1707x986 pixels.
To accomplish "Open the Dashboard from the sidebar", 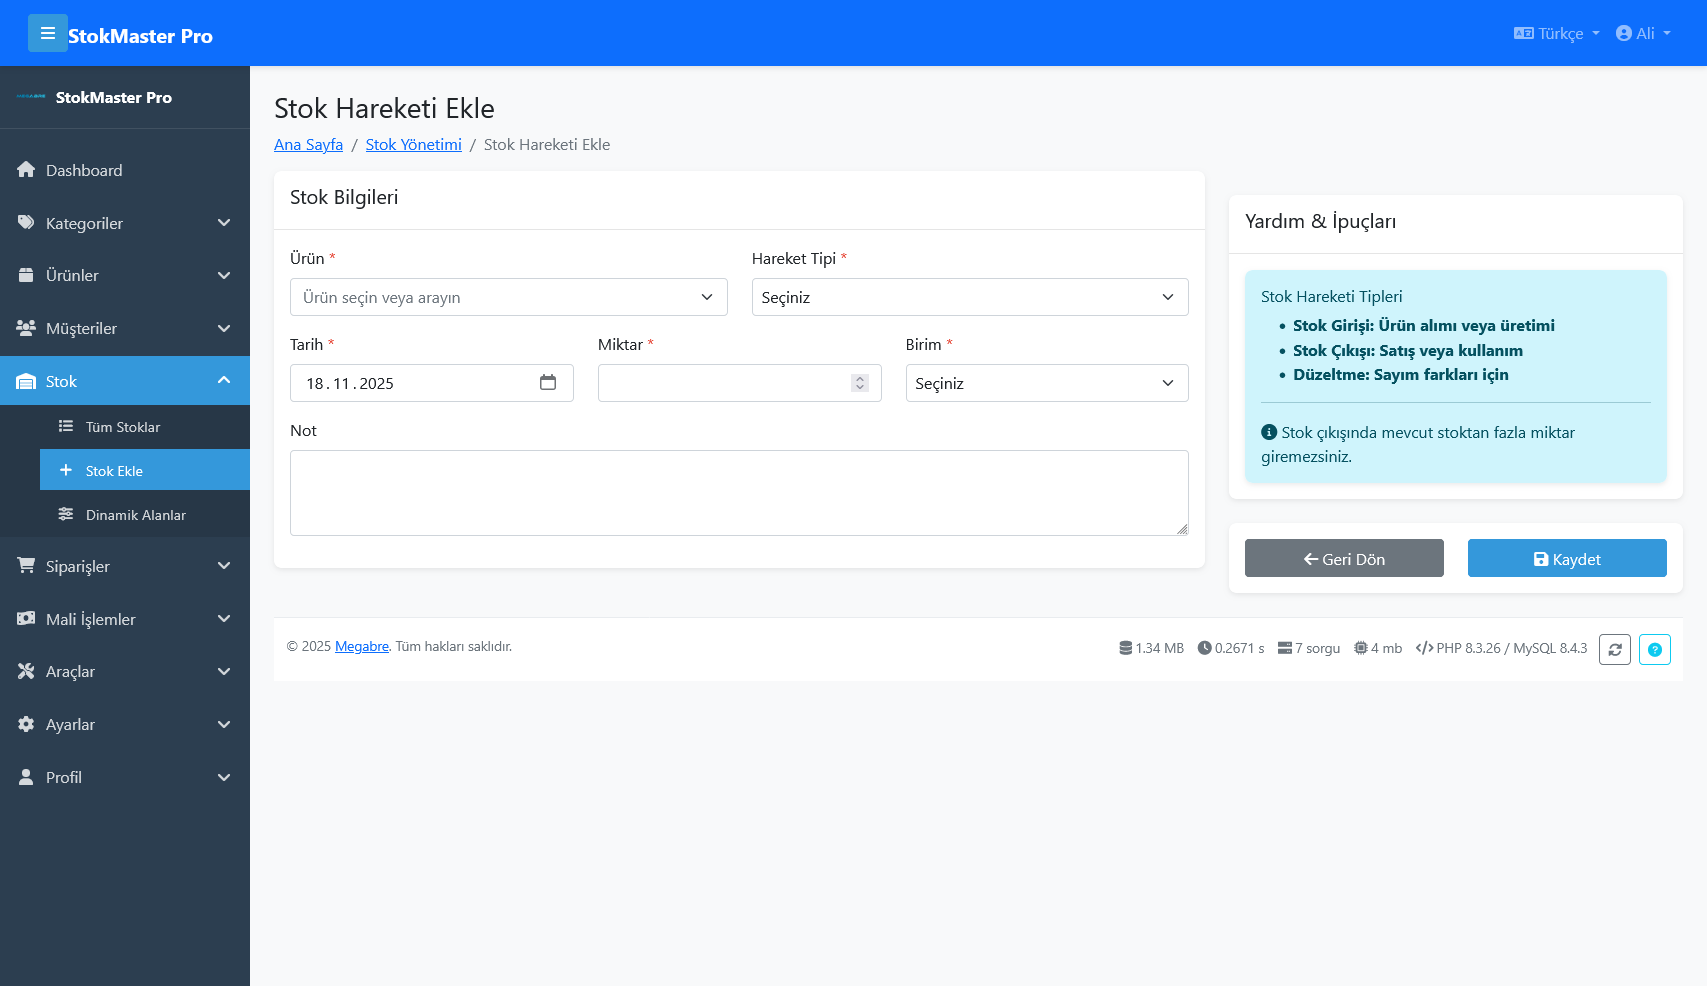I will point(83,170).
